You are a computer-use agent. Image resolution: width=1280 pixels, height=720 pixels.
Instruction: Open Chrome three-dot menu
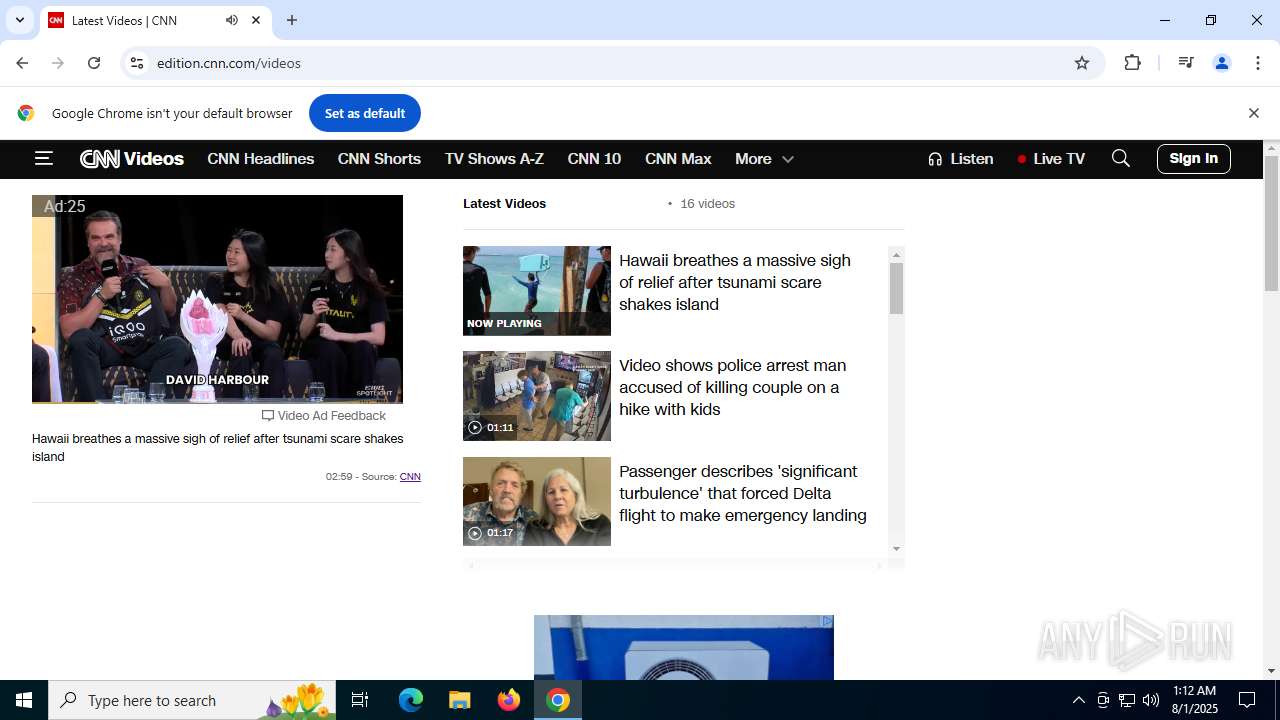[x=1257, y=63]
